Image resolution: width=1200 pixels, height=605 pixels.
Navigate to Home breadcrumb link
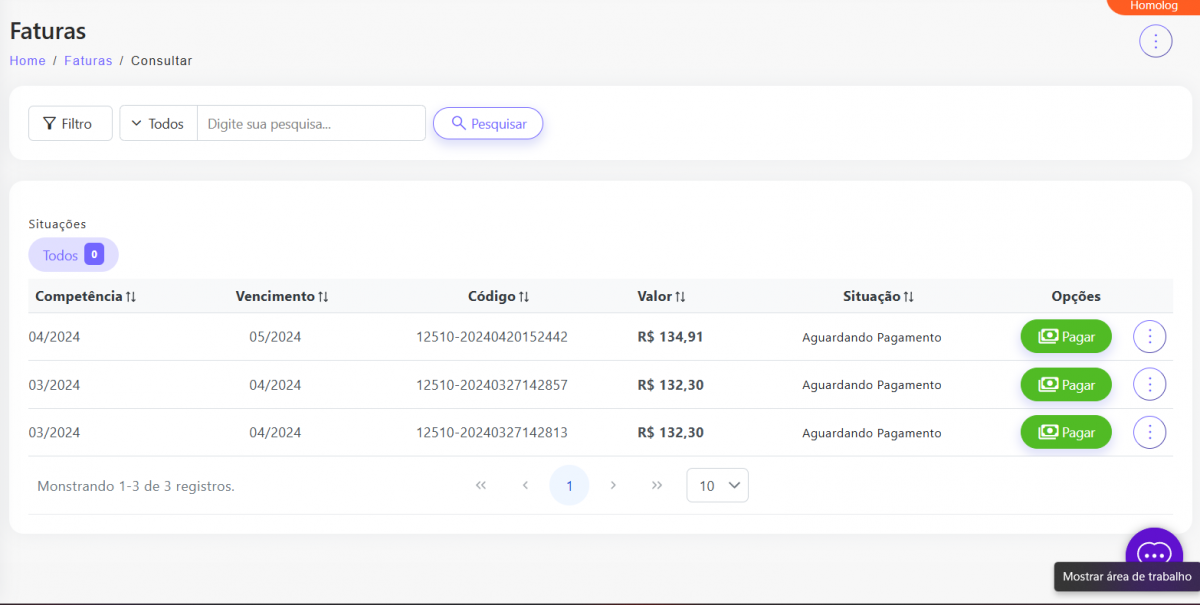point(27,61)
